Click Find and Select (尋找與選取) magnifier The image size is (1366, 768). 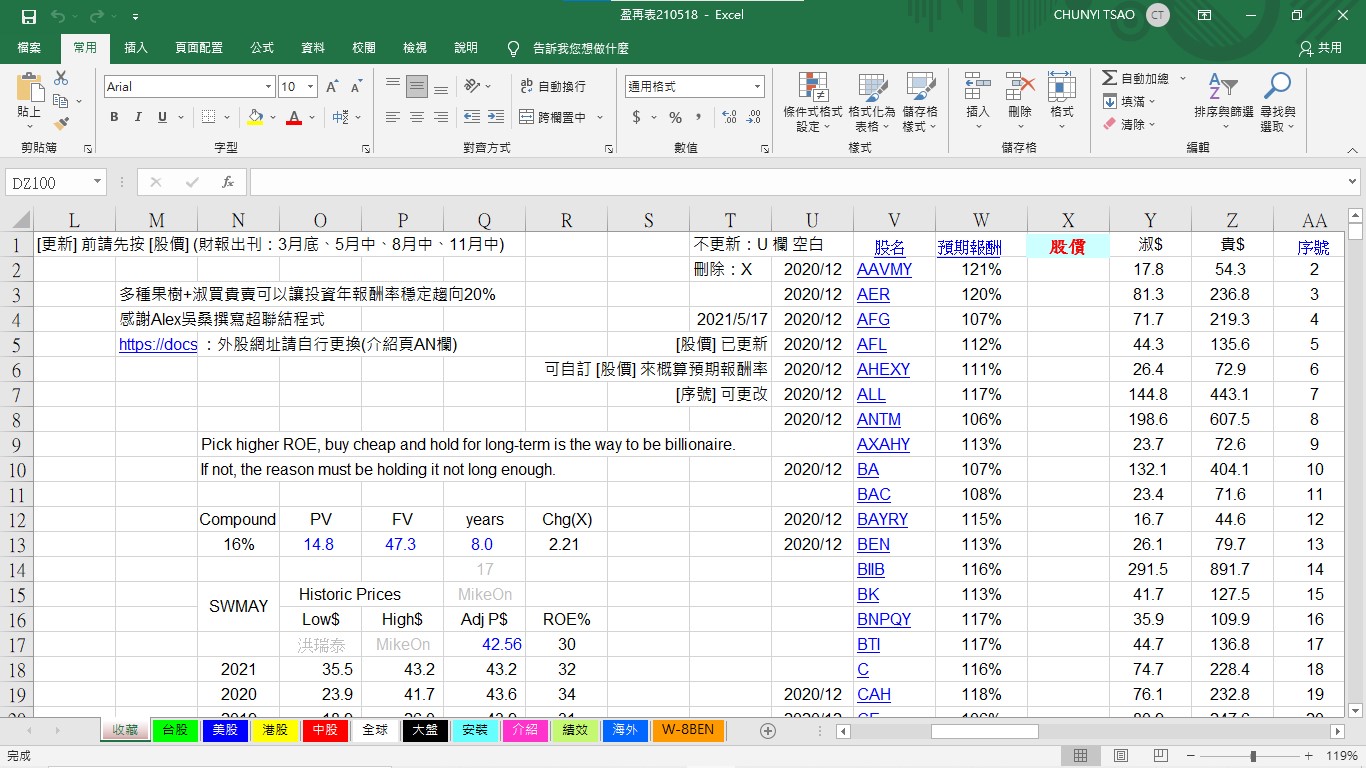1277,102
